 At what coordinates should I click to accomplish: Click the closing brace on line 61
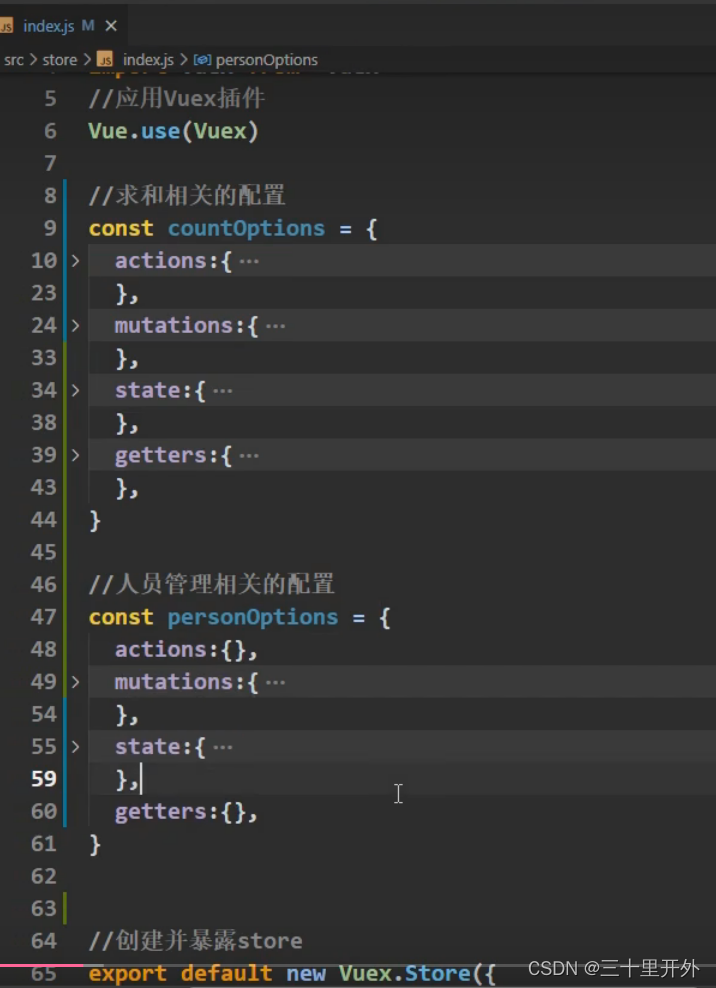point(95,844)
